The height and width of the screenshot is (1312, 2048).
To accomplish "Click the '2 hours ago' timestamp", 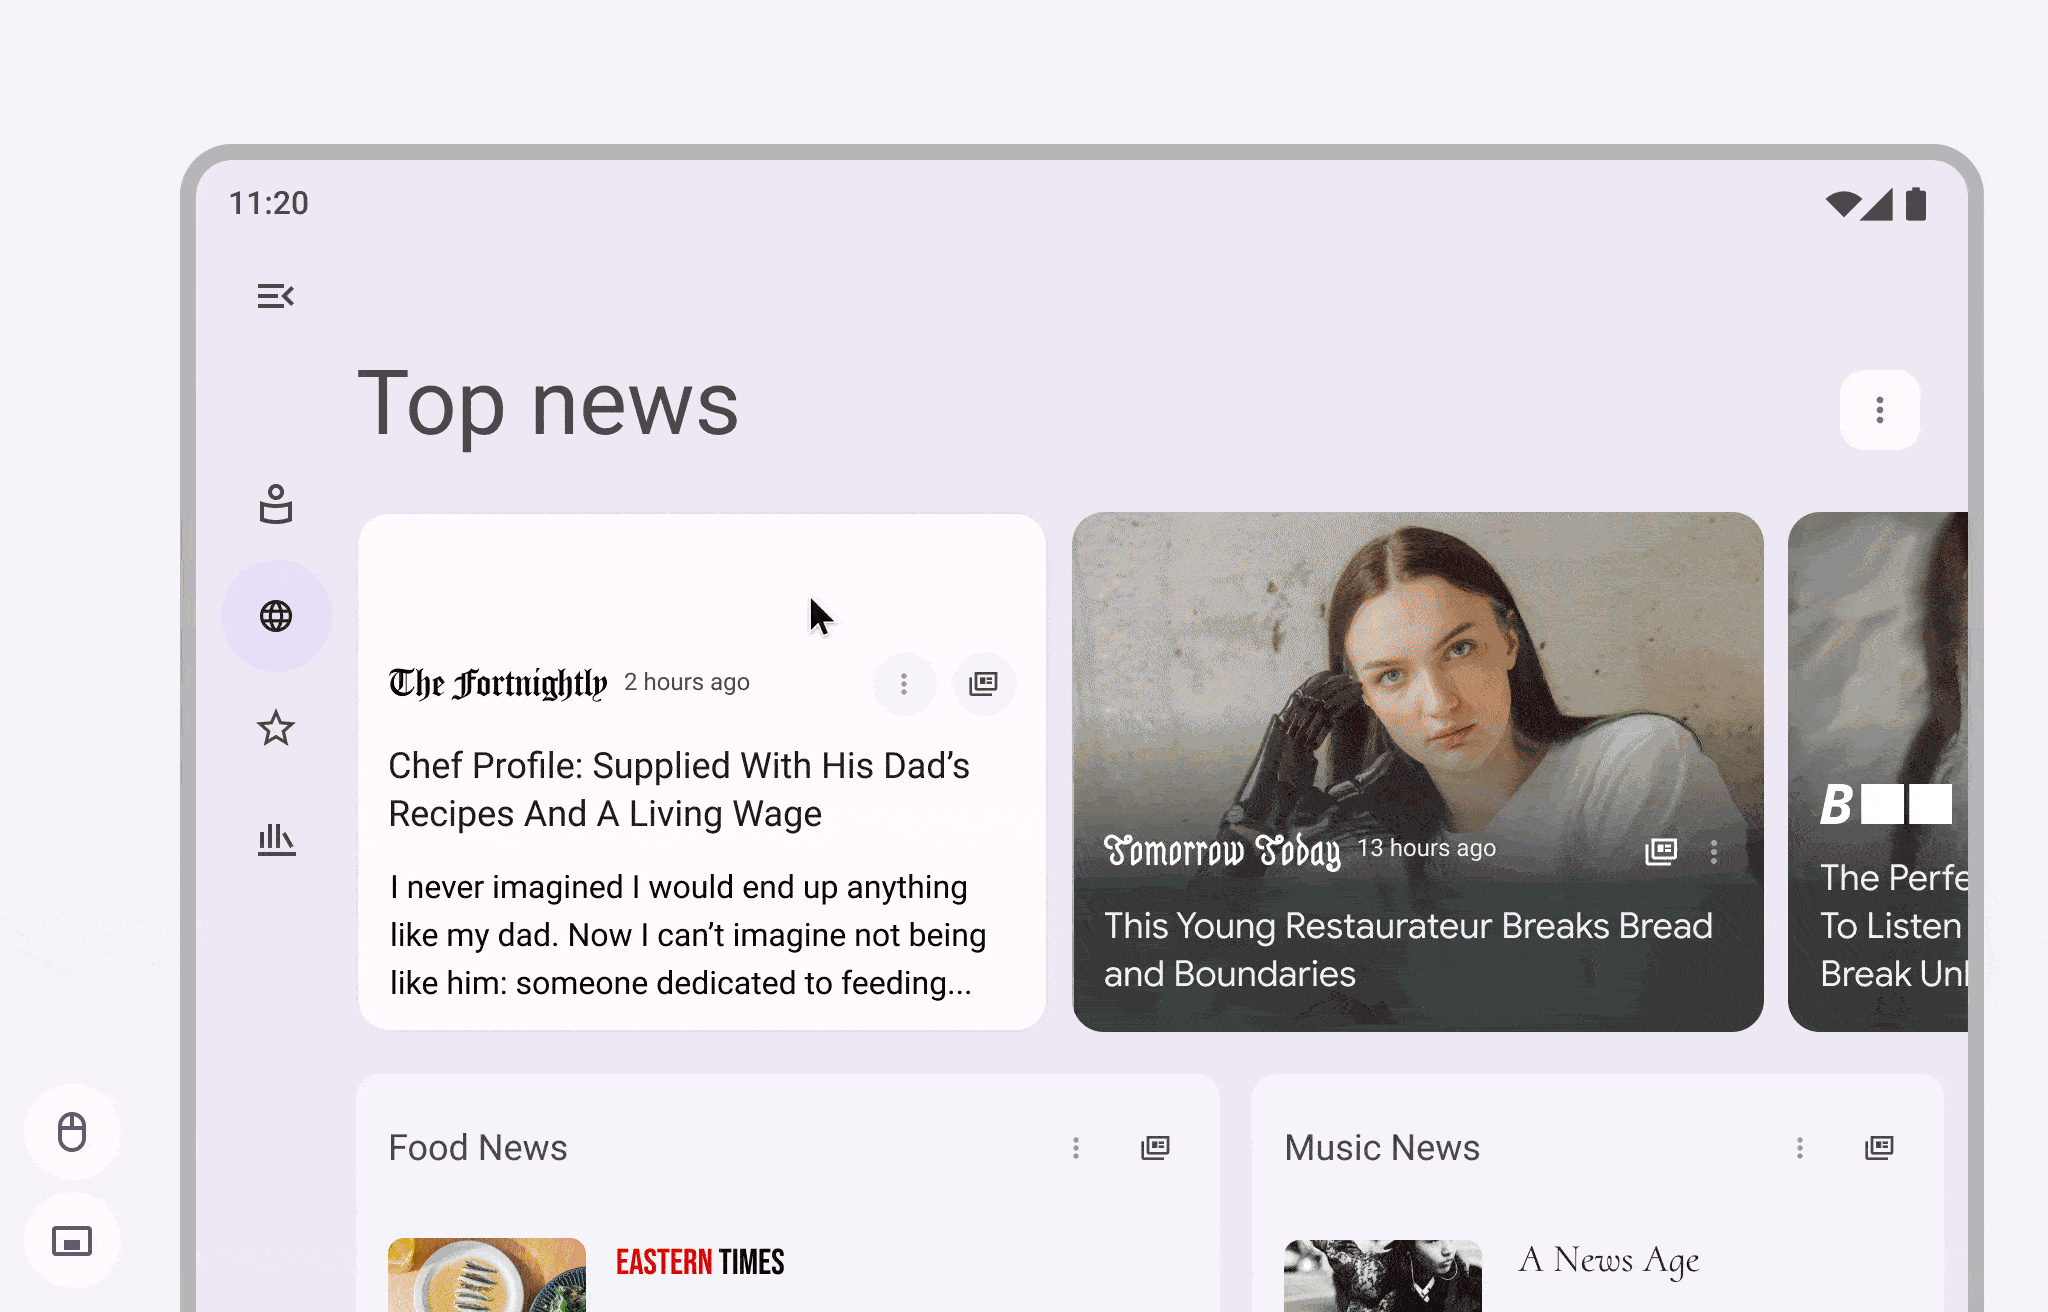I will 687,682.
